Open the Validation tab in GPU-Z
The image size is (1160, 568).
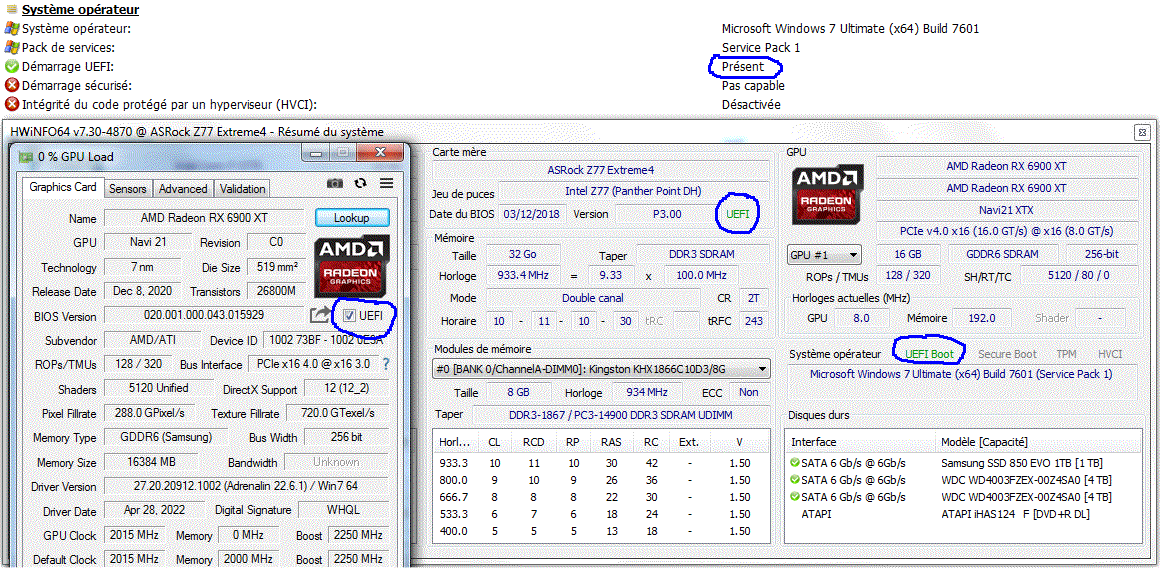pyautogui.click(x=242, y=189)
